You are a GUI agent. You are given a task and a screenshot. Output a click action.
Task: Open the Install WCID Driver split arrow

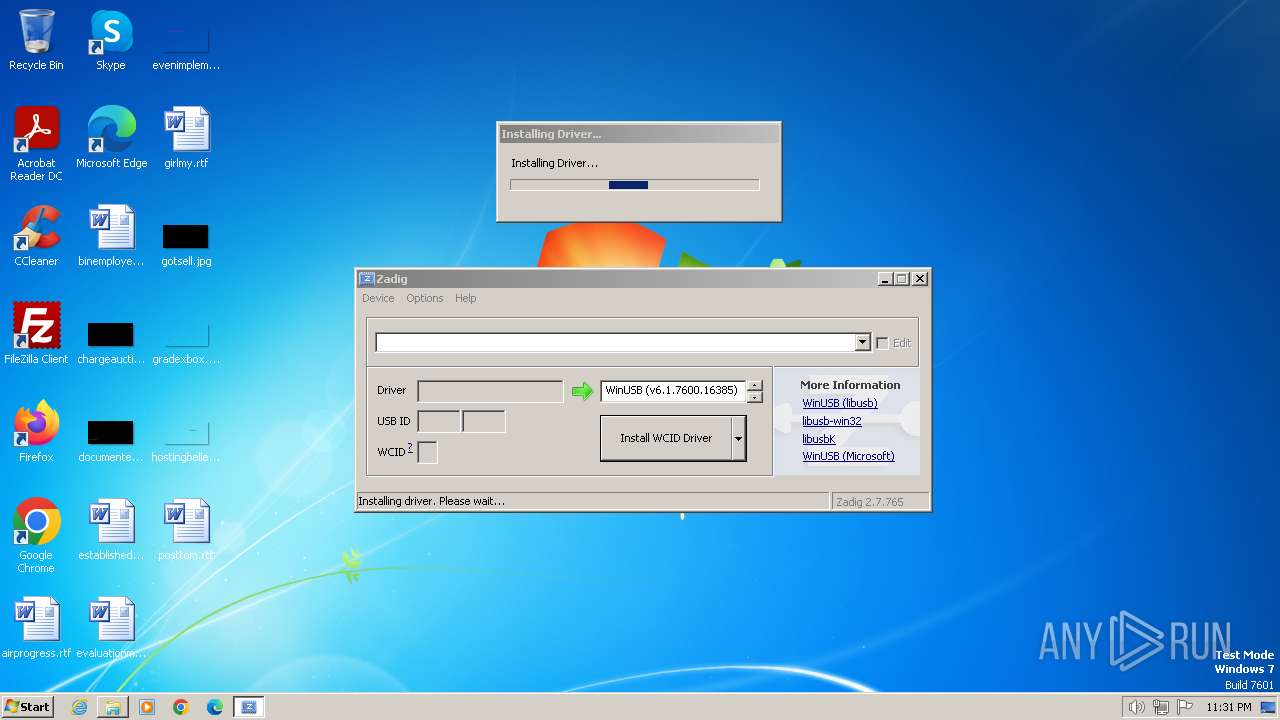[x=738, y=438]
